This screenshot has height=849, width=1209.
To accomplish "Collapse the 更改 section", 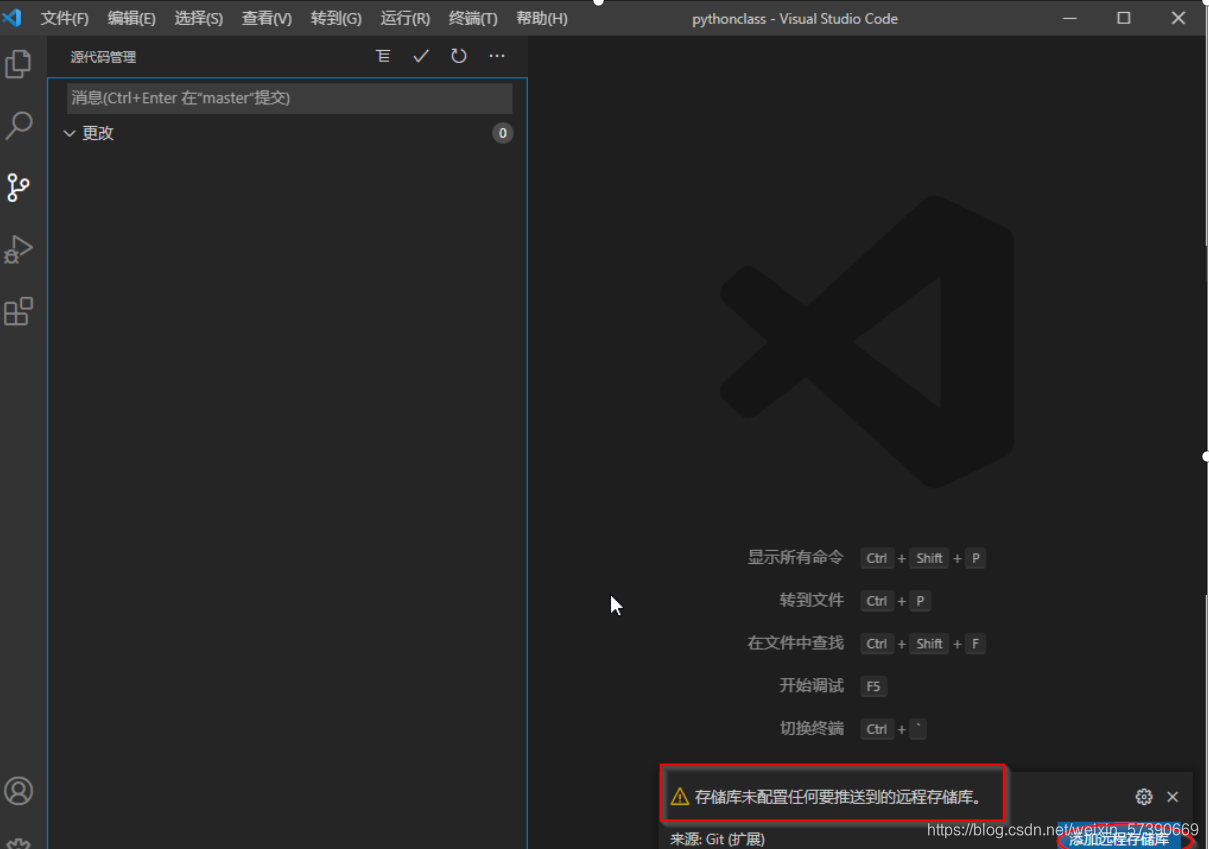I will tap(69, 133).
